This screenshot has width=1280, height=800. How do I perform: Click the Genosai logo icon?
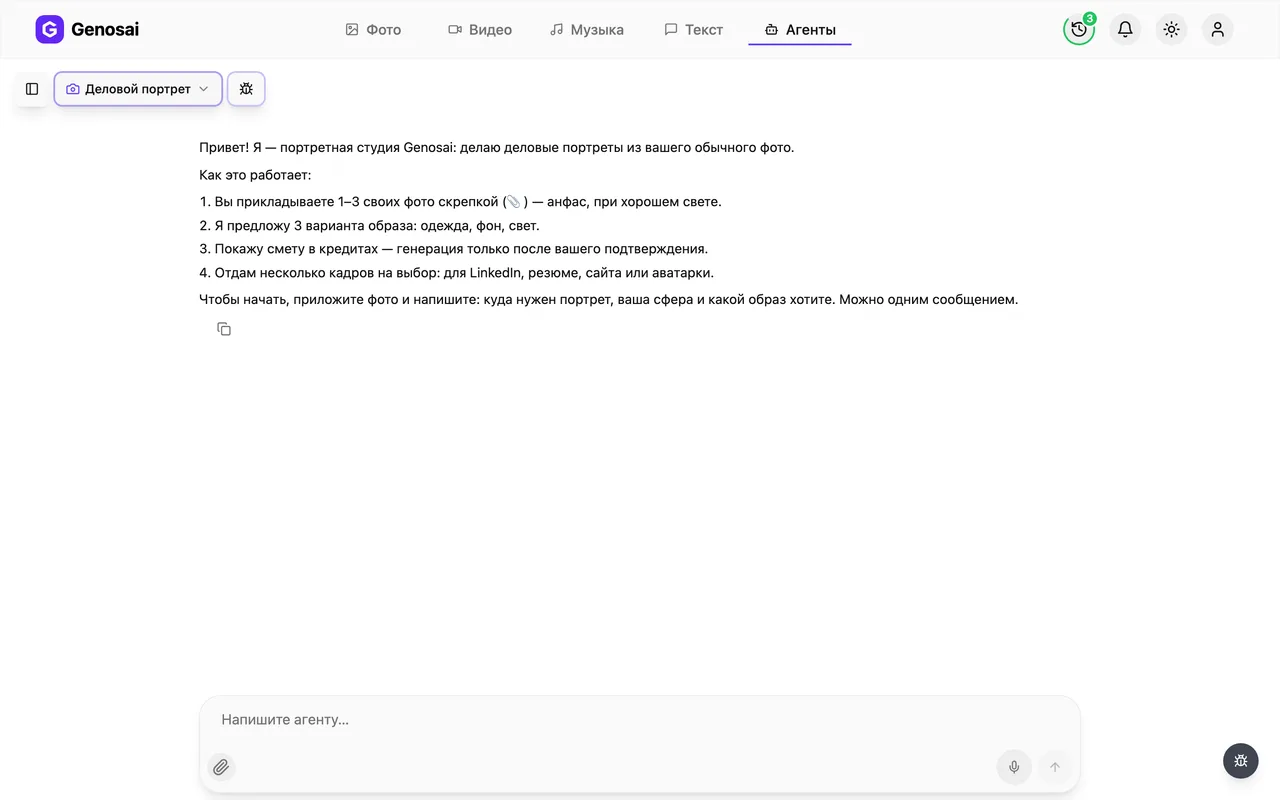click(49, 30)
